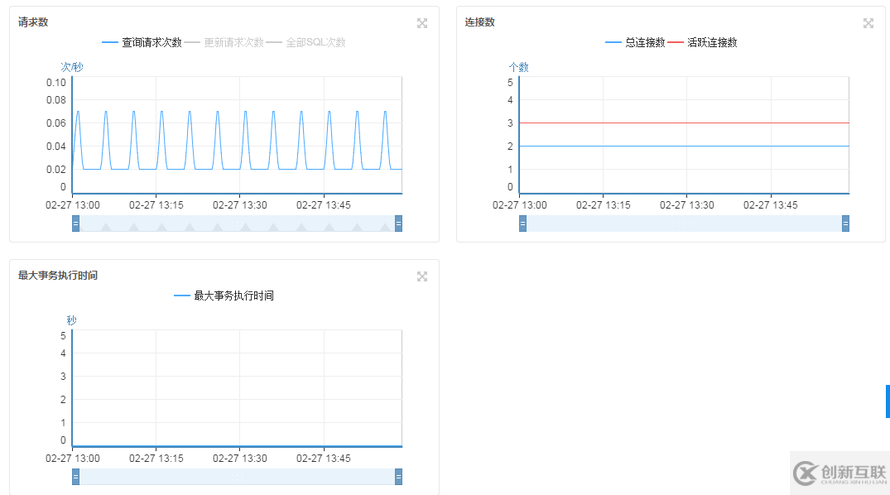The image size is (890, 495).
Task: Expand the 连接数 chart to fullscreen
Action: pos(868,23)
